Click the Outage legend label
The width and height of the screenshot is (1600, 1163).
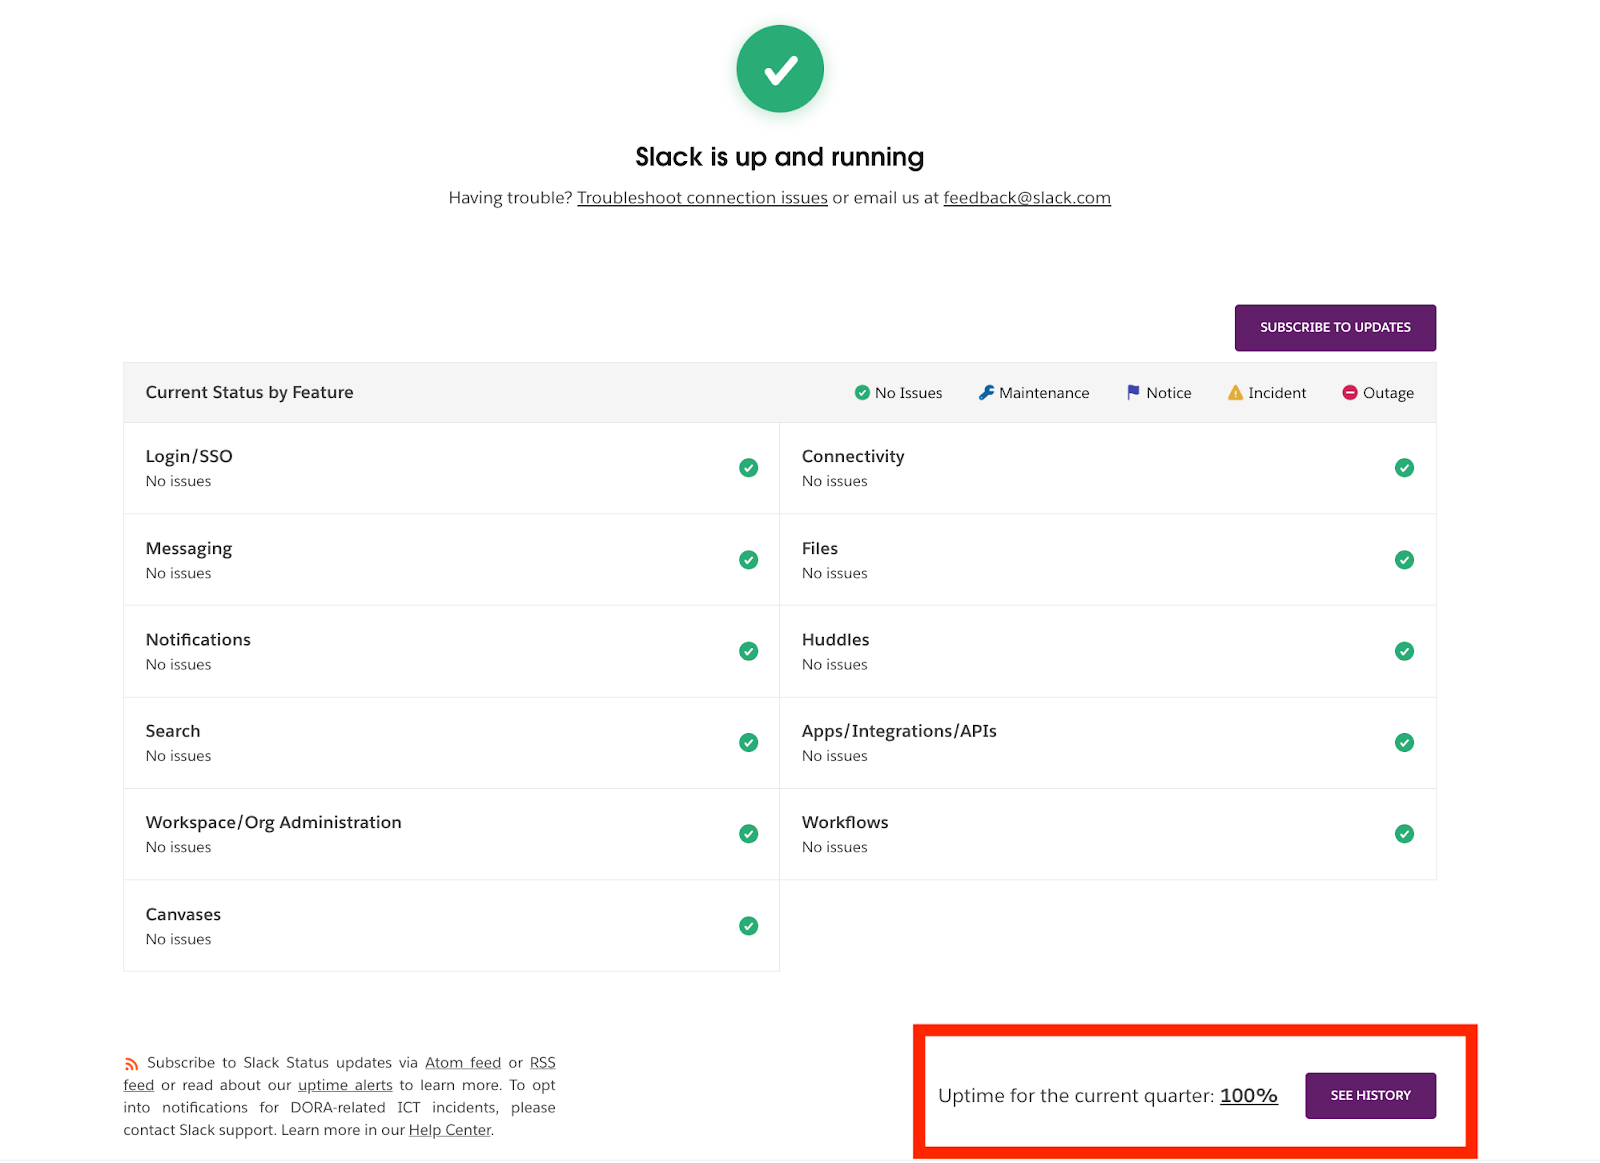(1388, 393)
